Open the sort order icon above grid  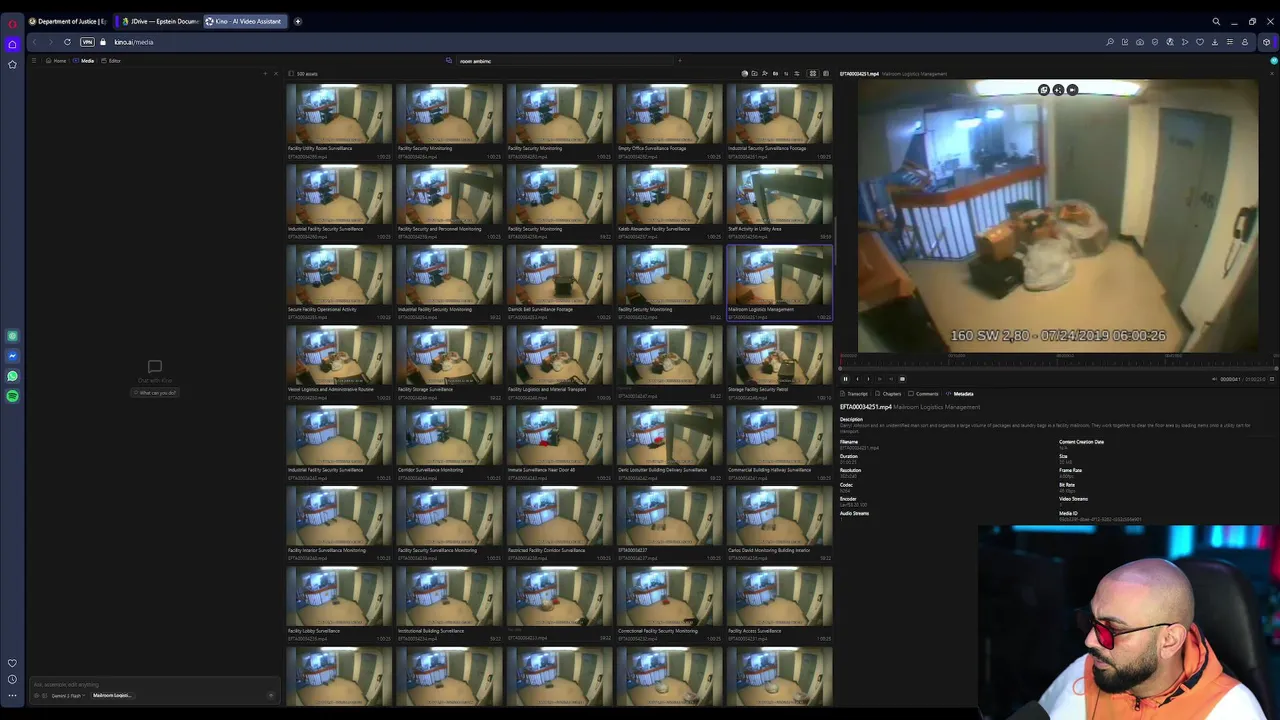pos(786,73)
